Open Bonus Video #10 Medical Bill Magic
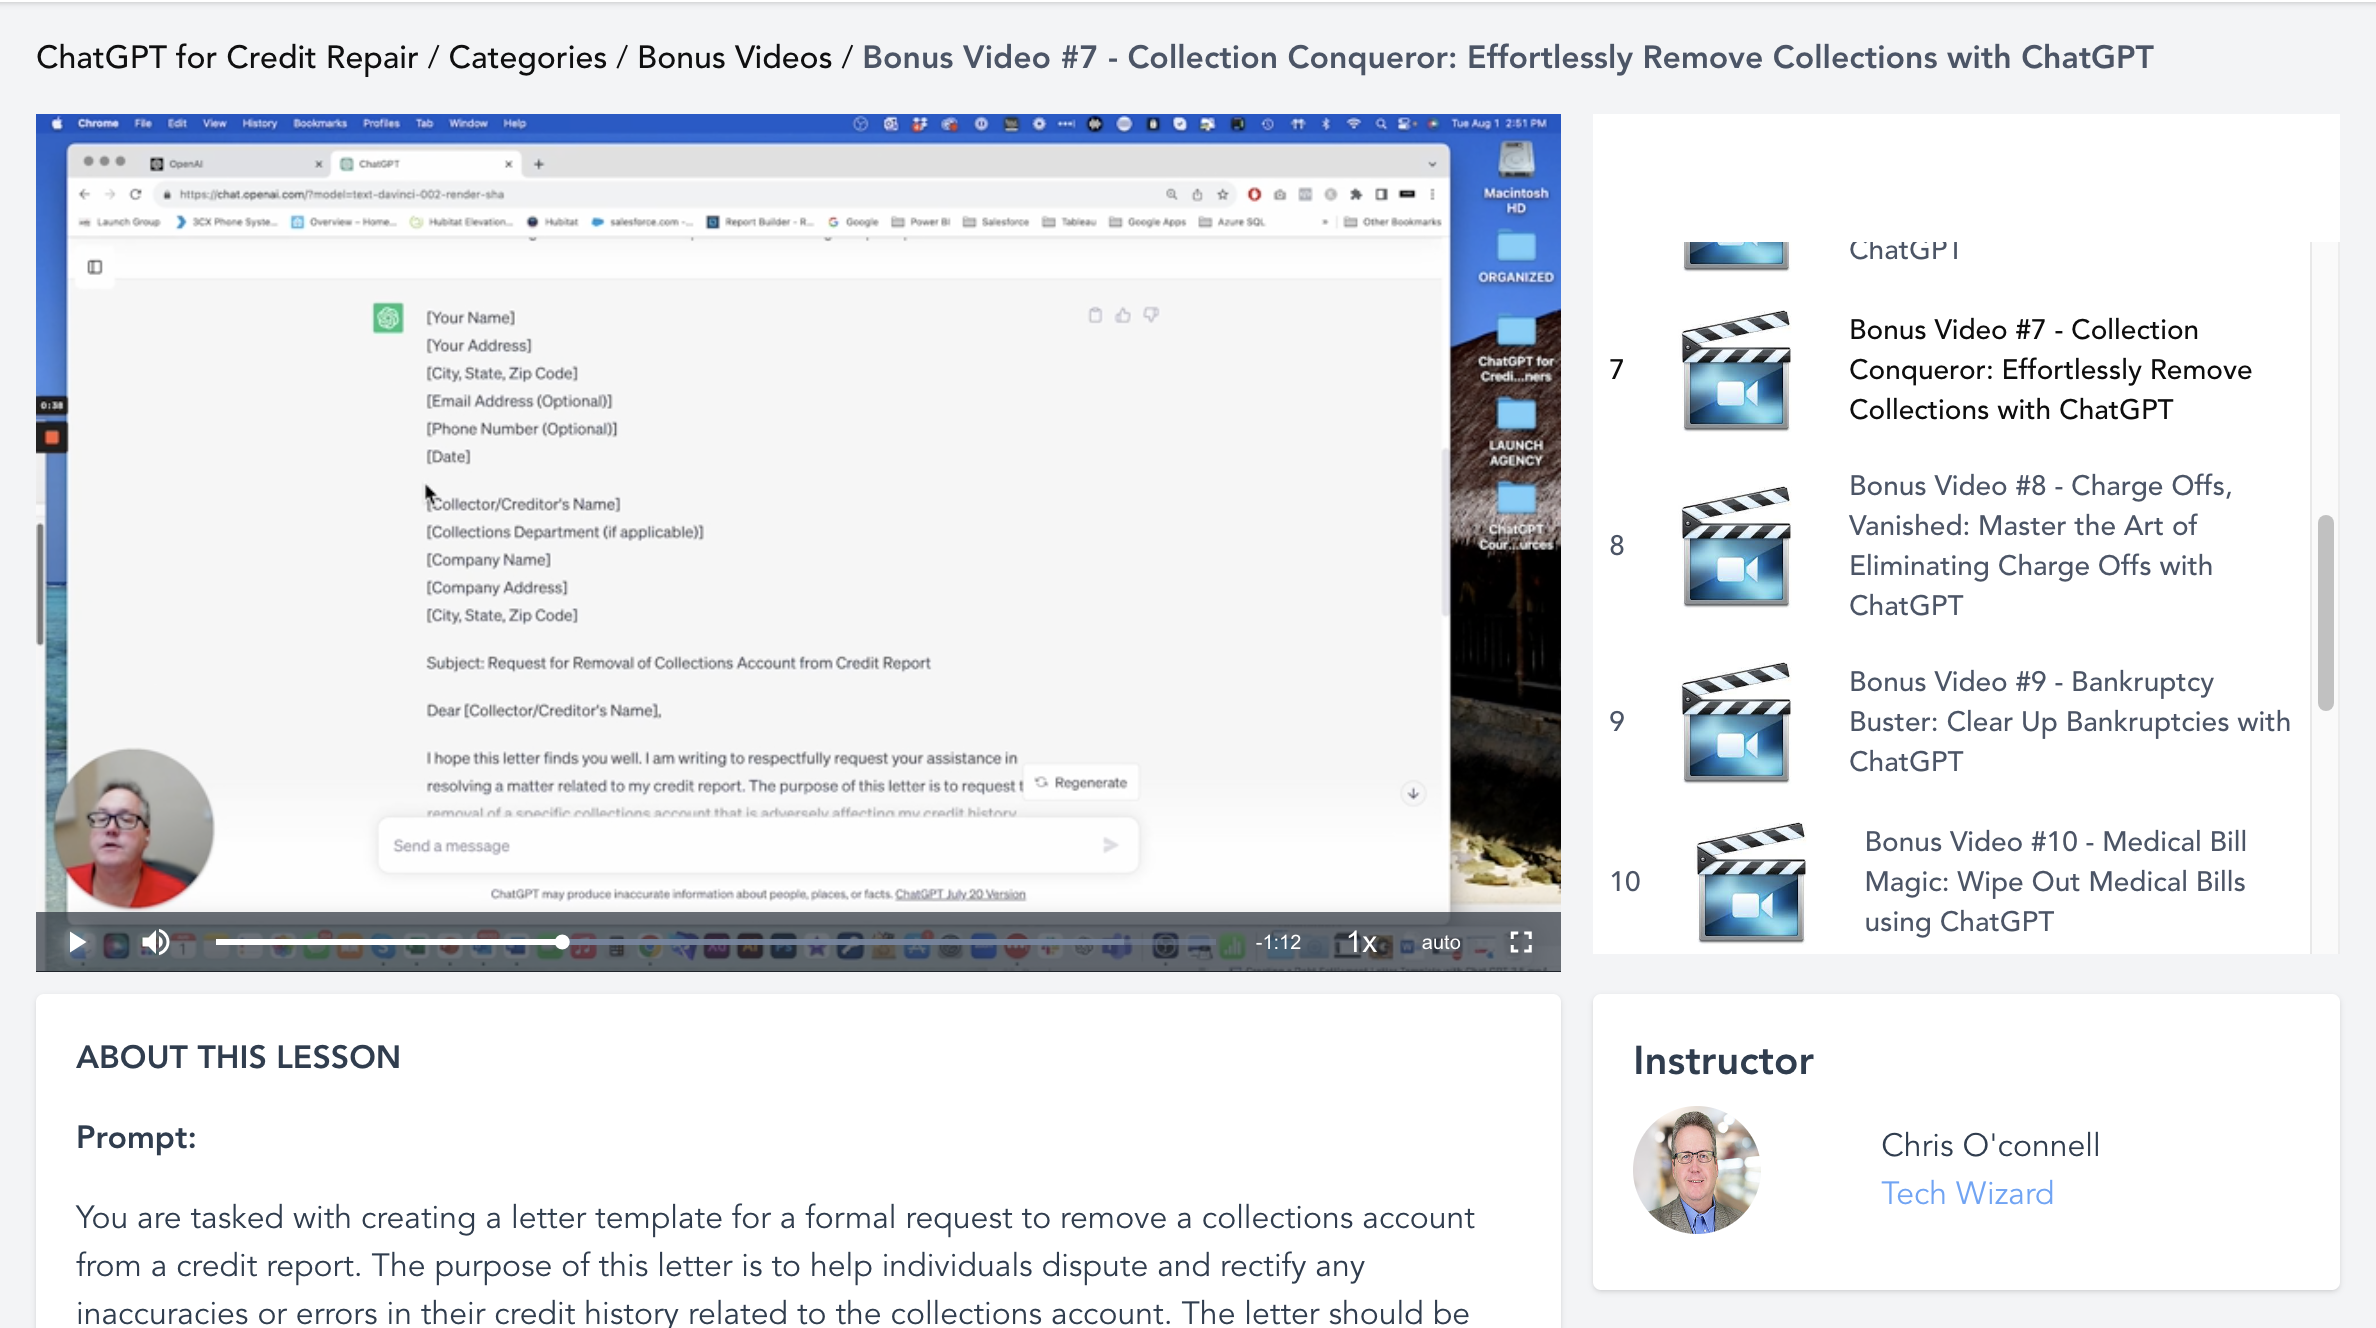This screenshot has width=2376, height=1328. point(2055,881)
